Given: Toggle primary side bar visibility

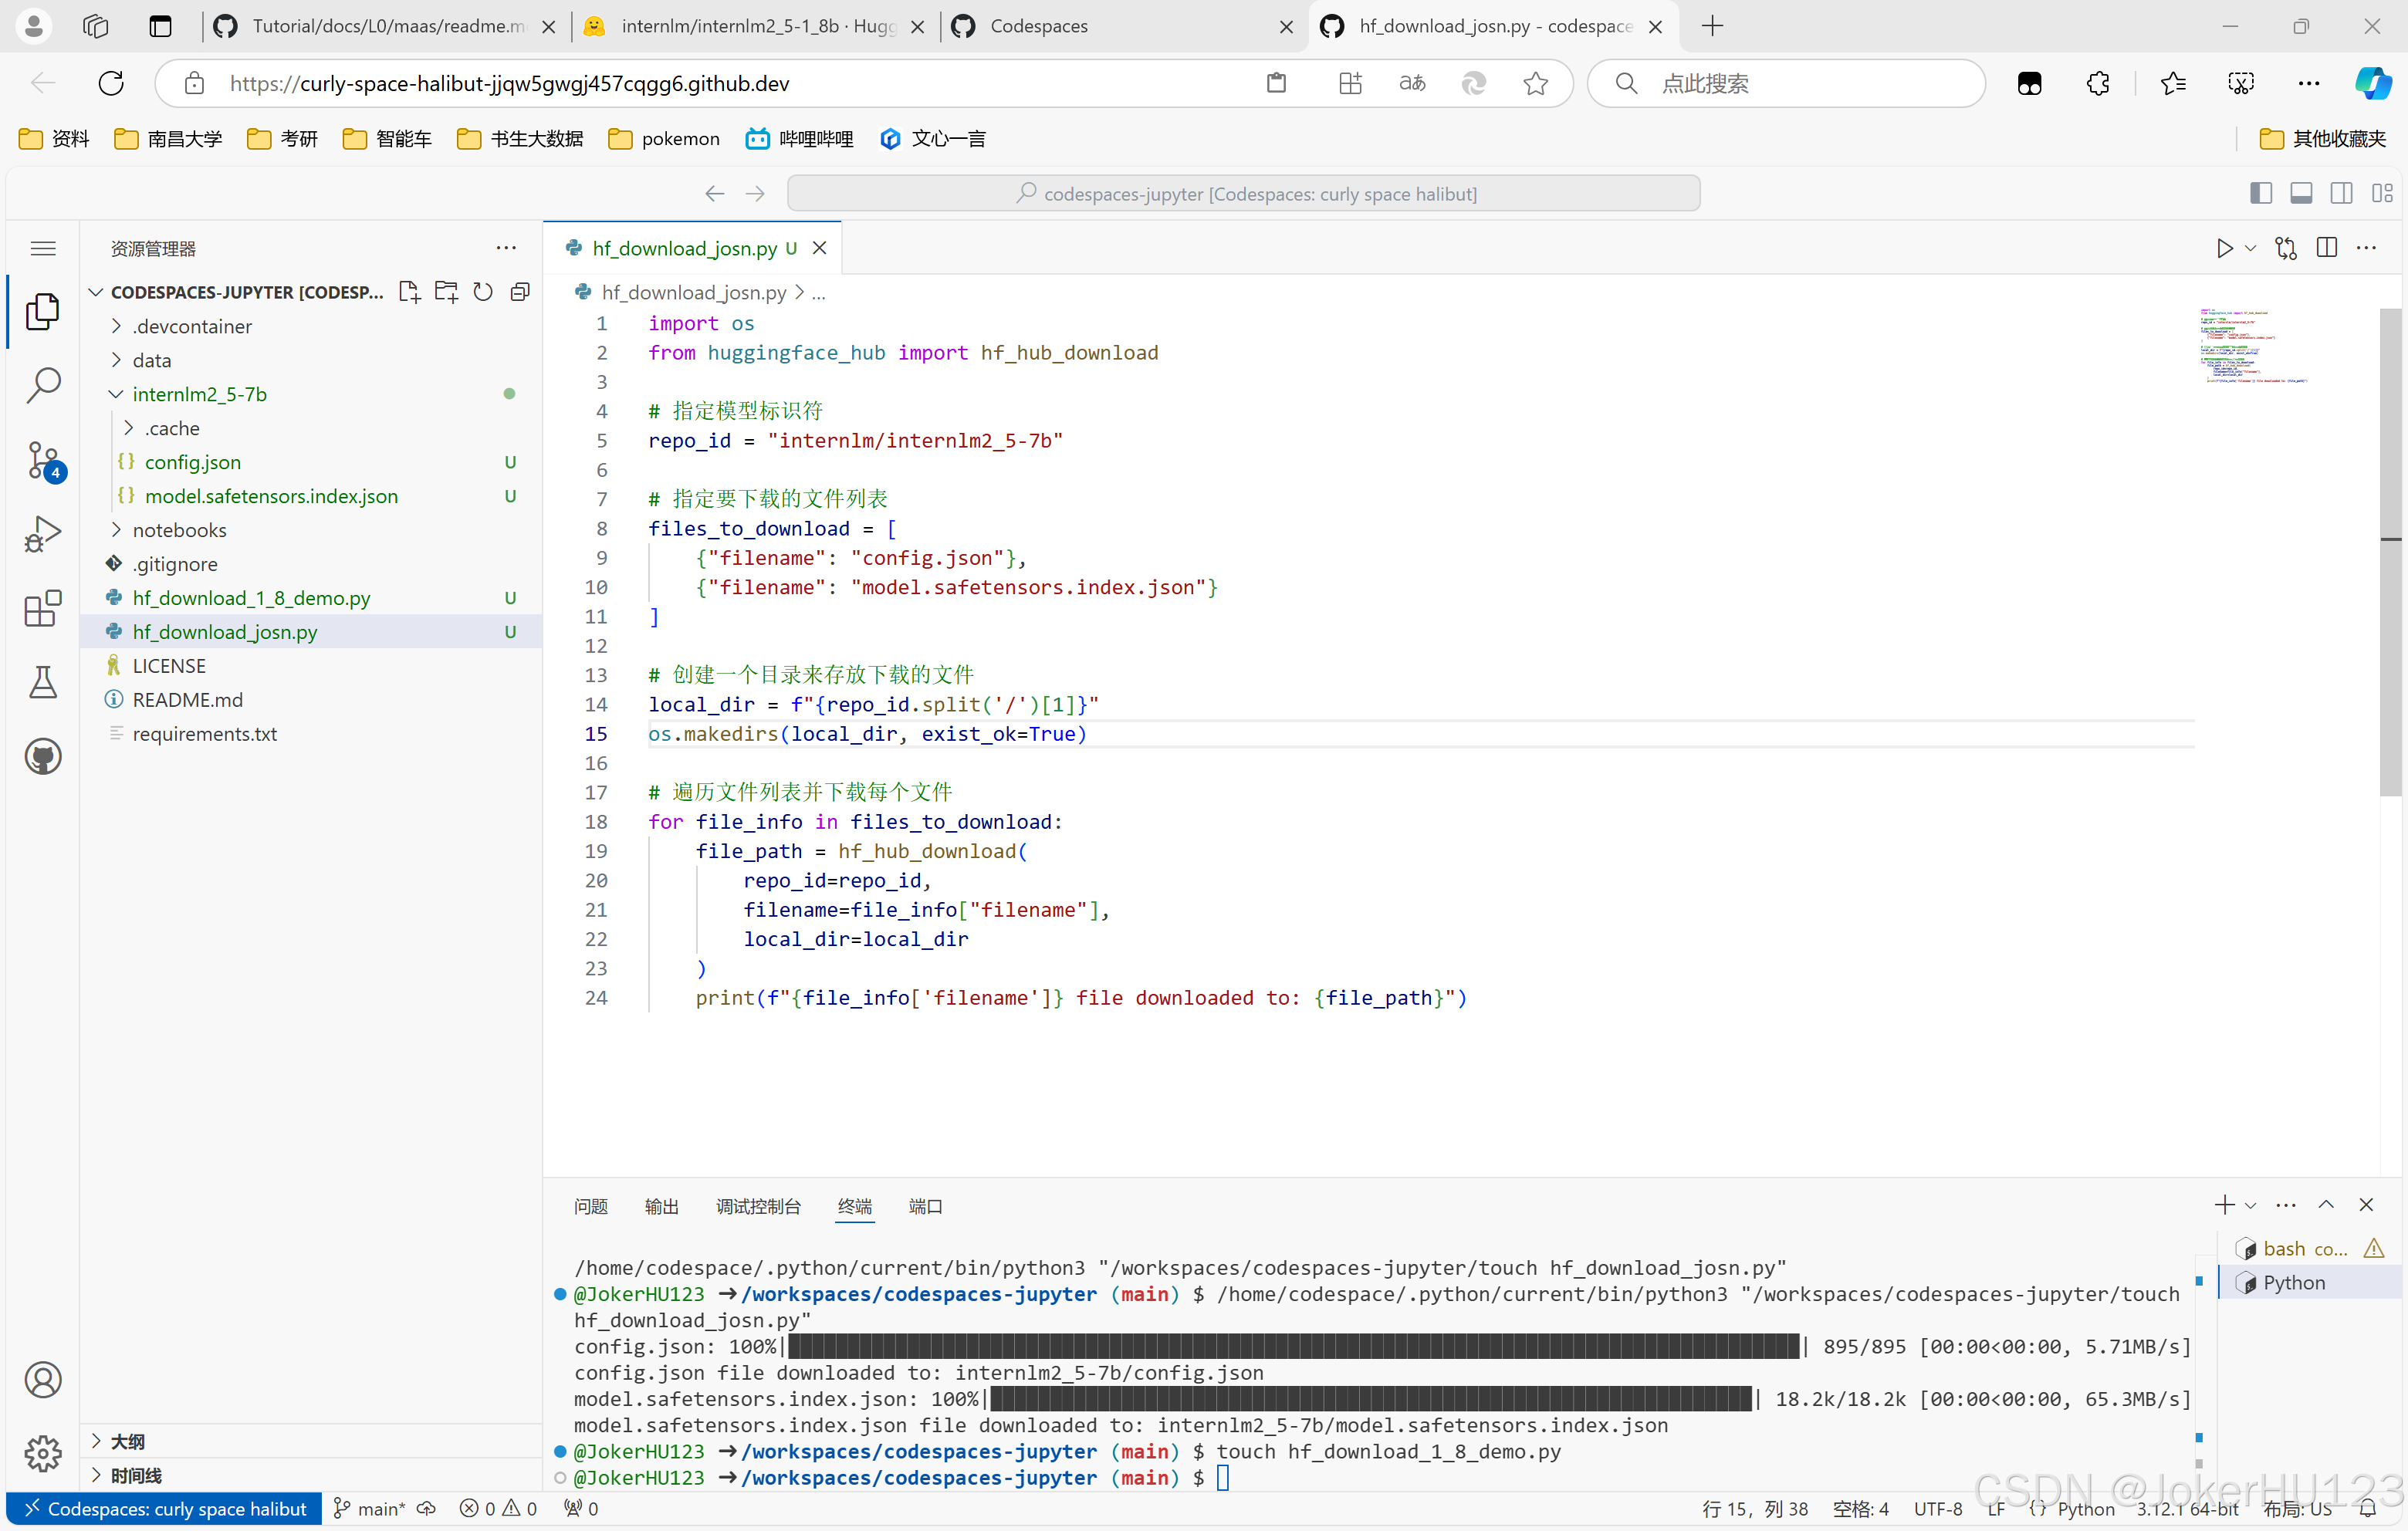Looking at the screenshot, I should [2260, 193].
